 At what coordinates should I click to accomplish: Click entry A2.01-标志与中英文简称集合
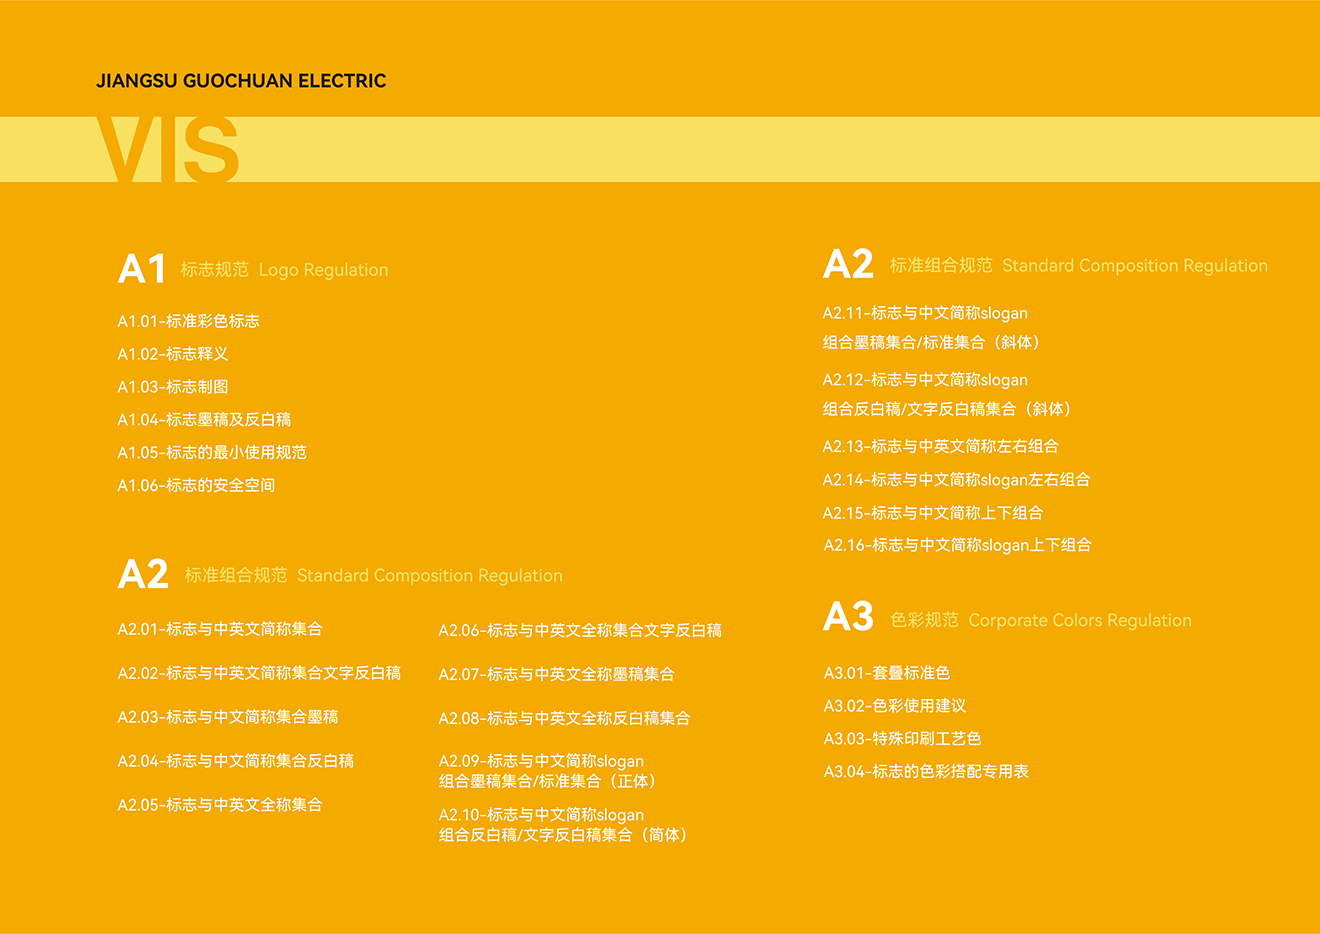220,629
